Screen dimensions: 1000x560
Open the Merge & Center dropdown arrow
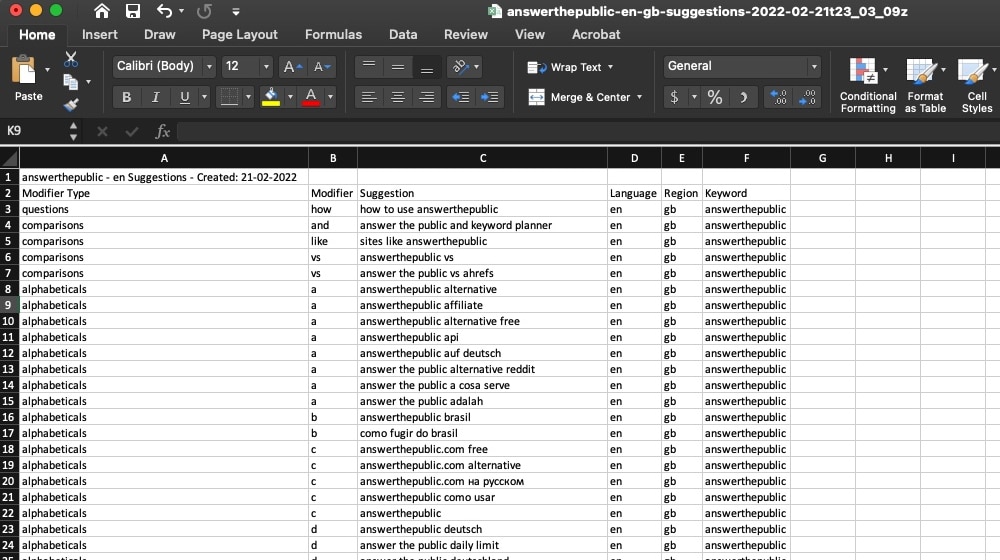tap(639, 97)
